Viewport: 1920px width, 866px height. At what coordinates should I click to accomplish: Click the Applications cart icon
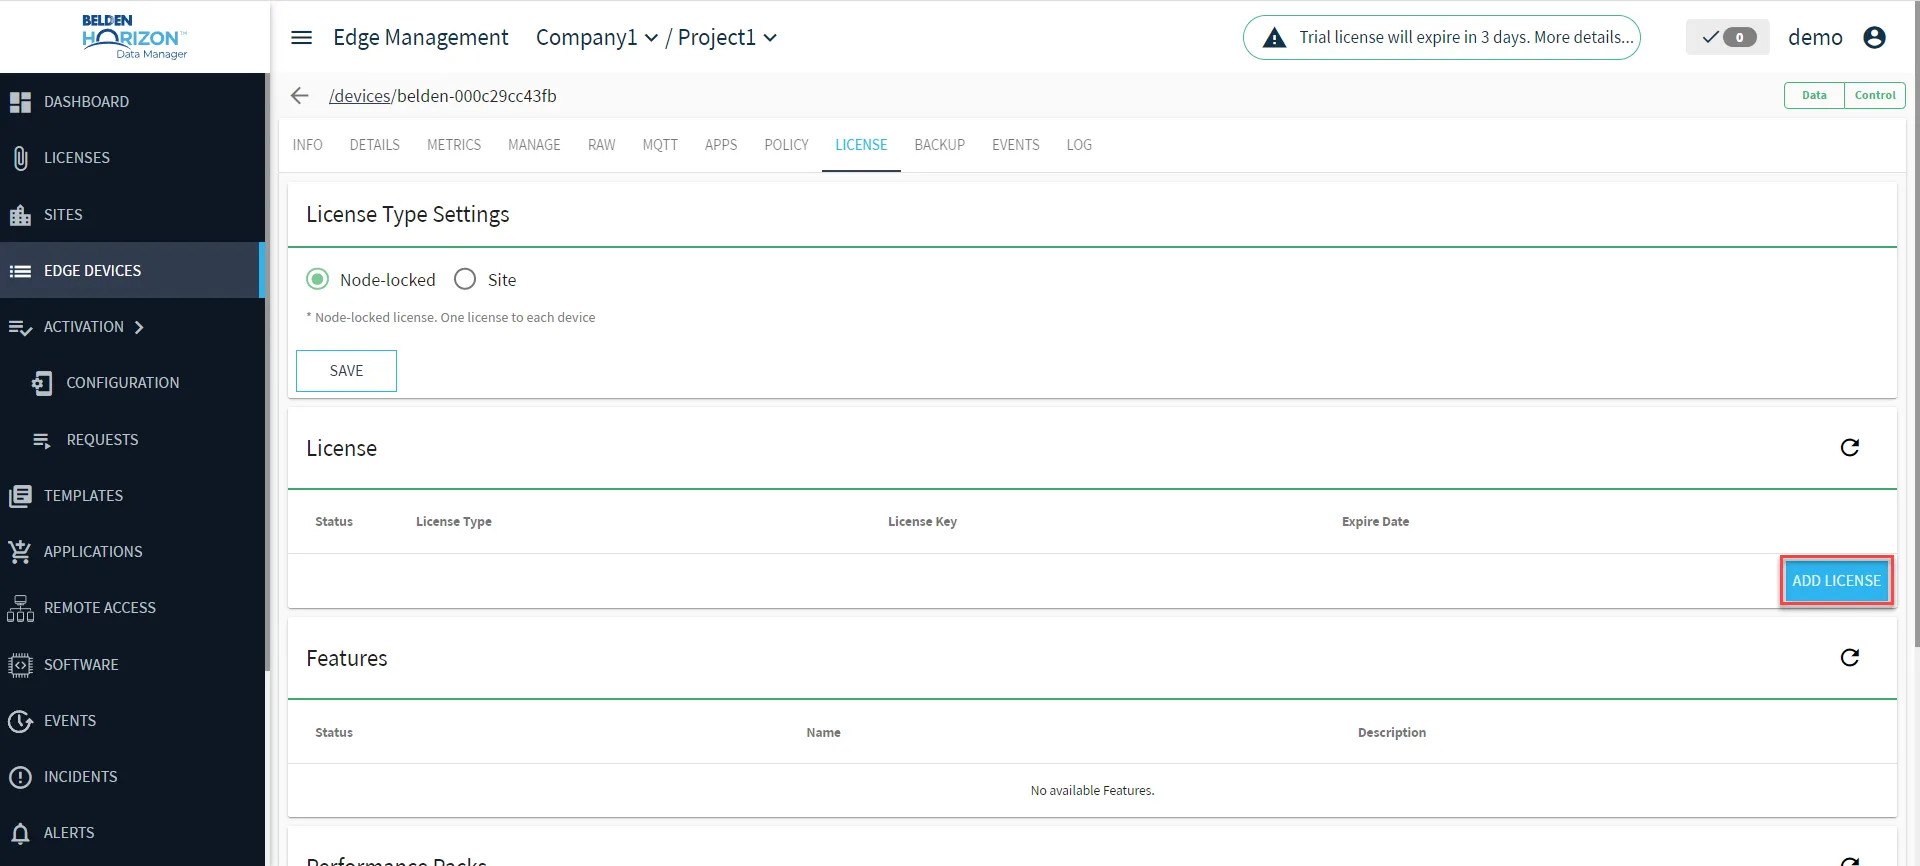tap(20, 552)
